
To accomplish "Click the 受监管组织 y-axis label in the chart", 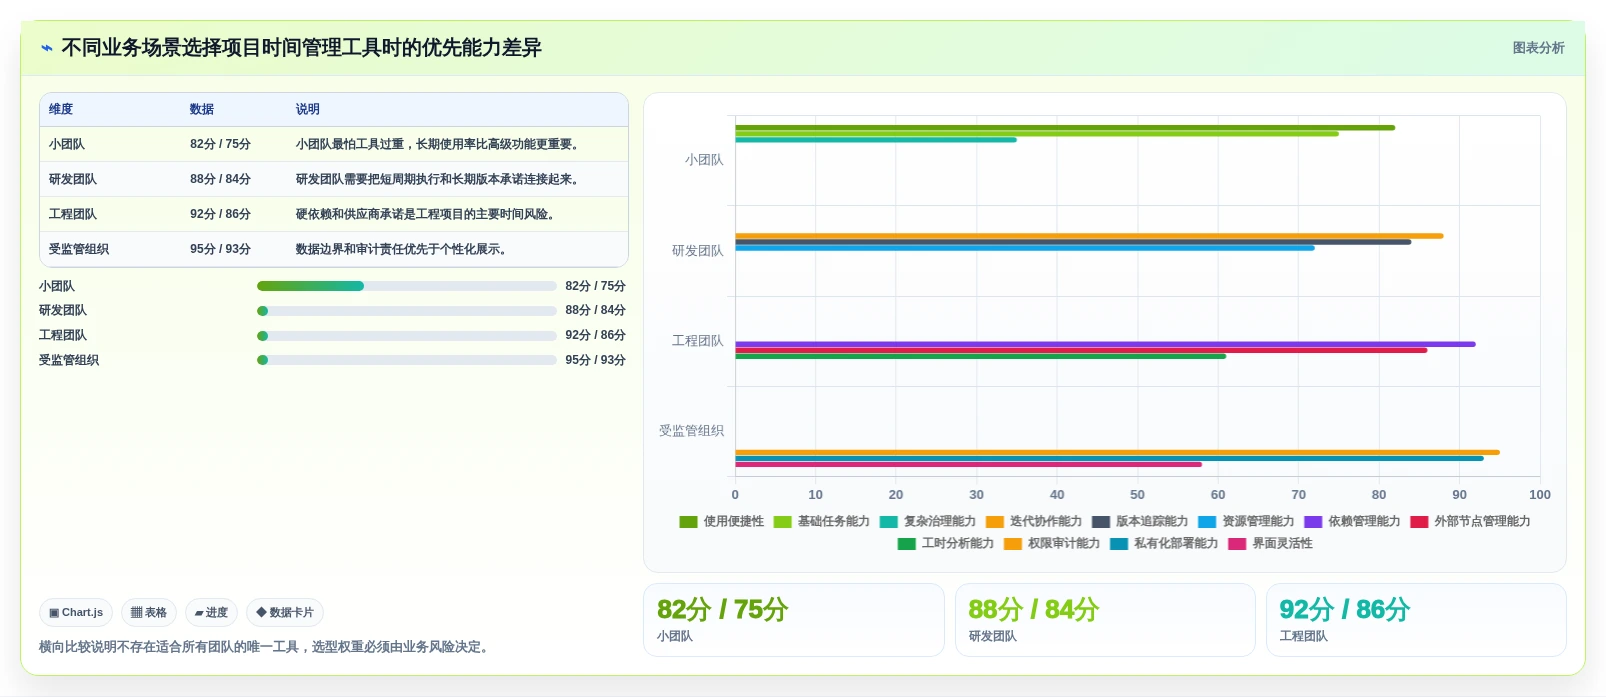I will pos(691,431).
